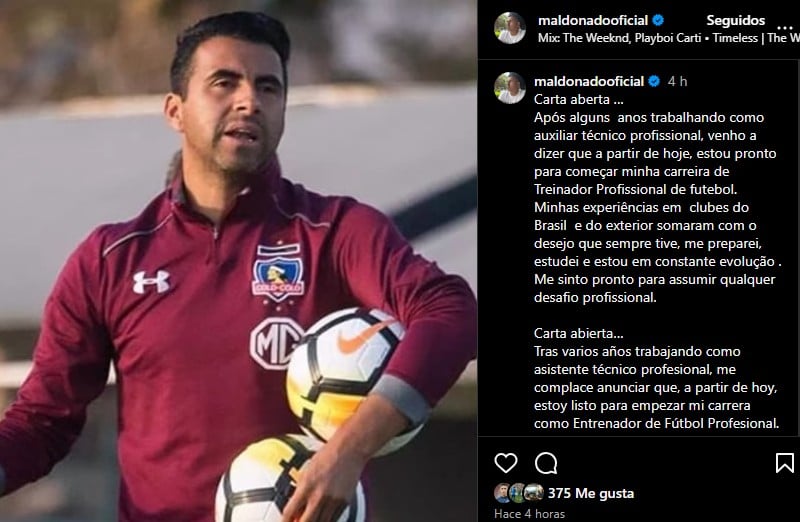Image resolution: width=800 pixels, height=522 pixels.
Task: Open maldonadooficial profile from header username
Action: (x=593, y=20)
